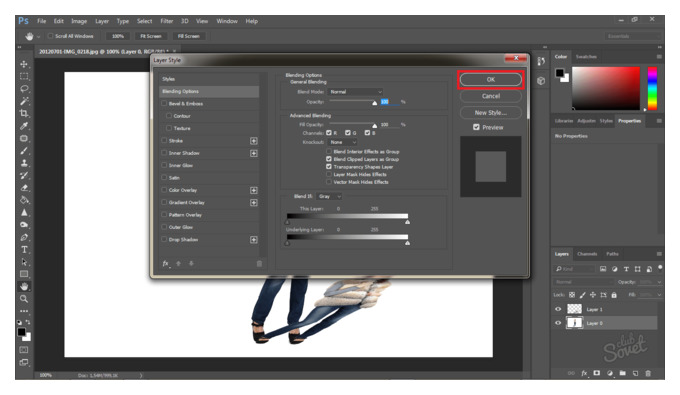
Task: Toggle Blend Clipped Layers as Group
Action: coord(329,159)
